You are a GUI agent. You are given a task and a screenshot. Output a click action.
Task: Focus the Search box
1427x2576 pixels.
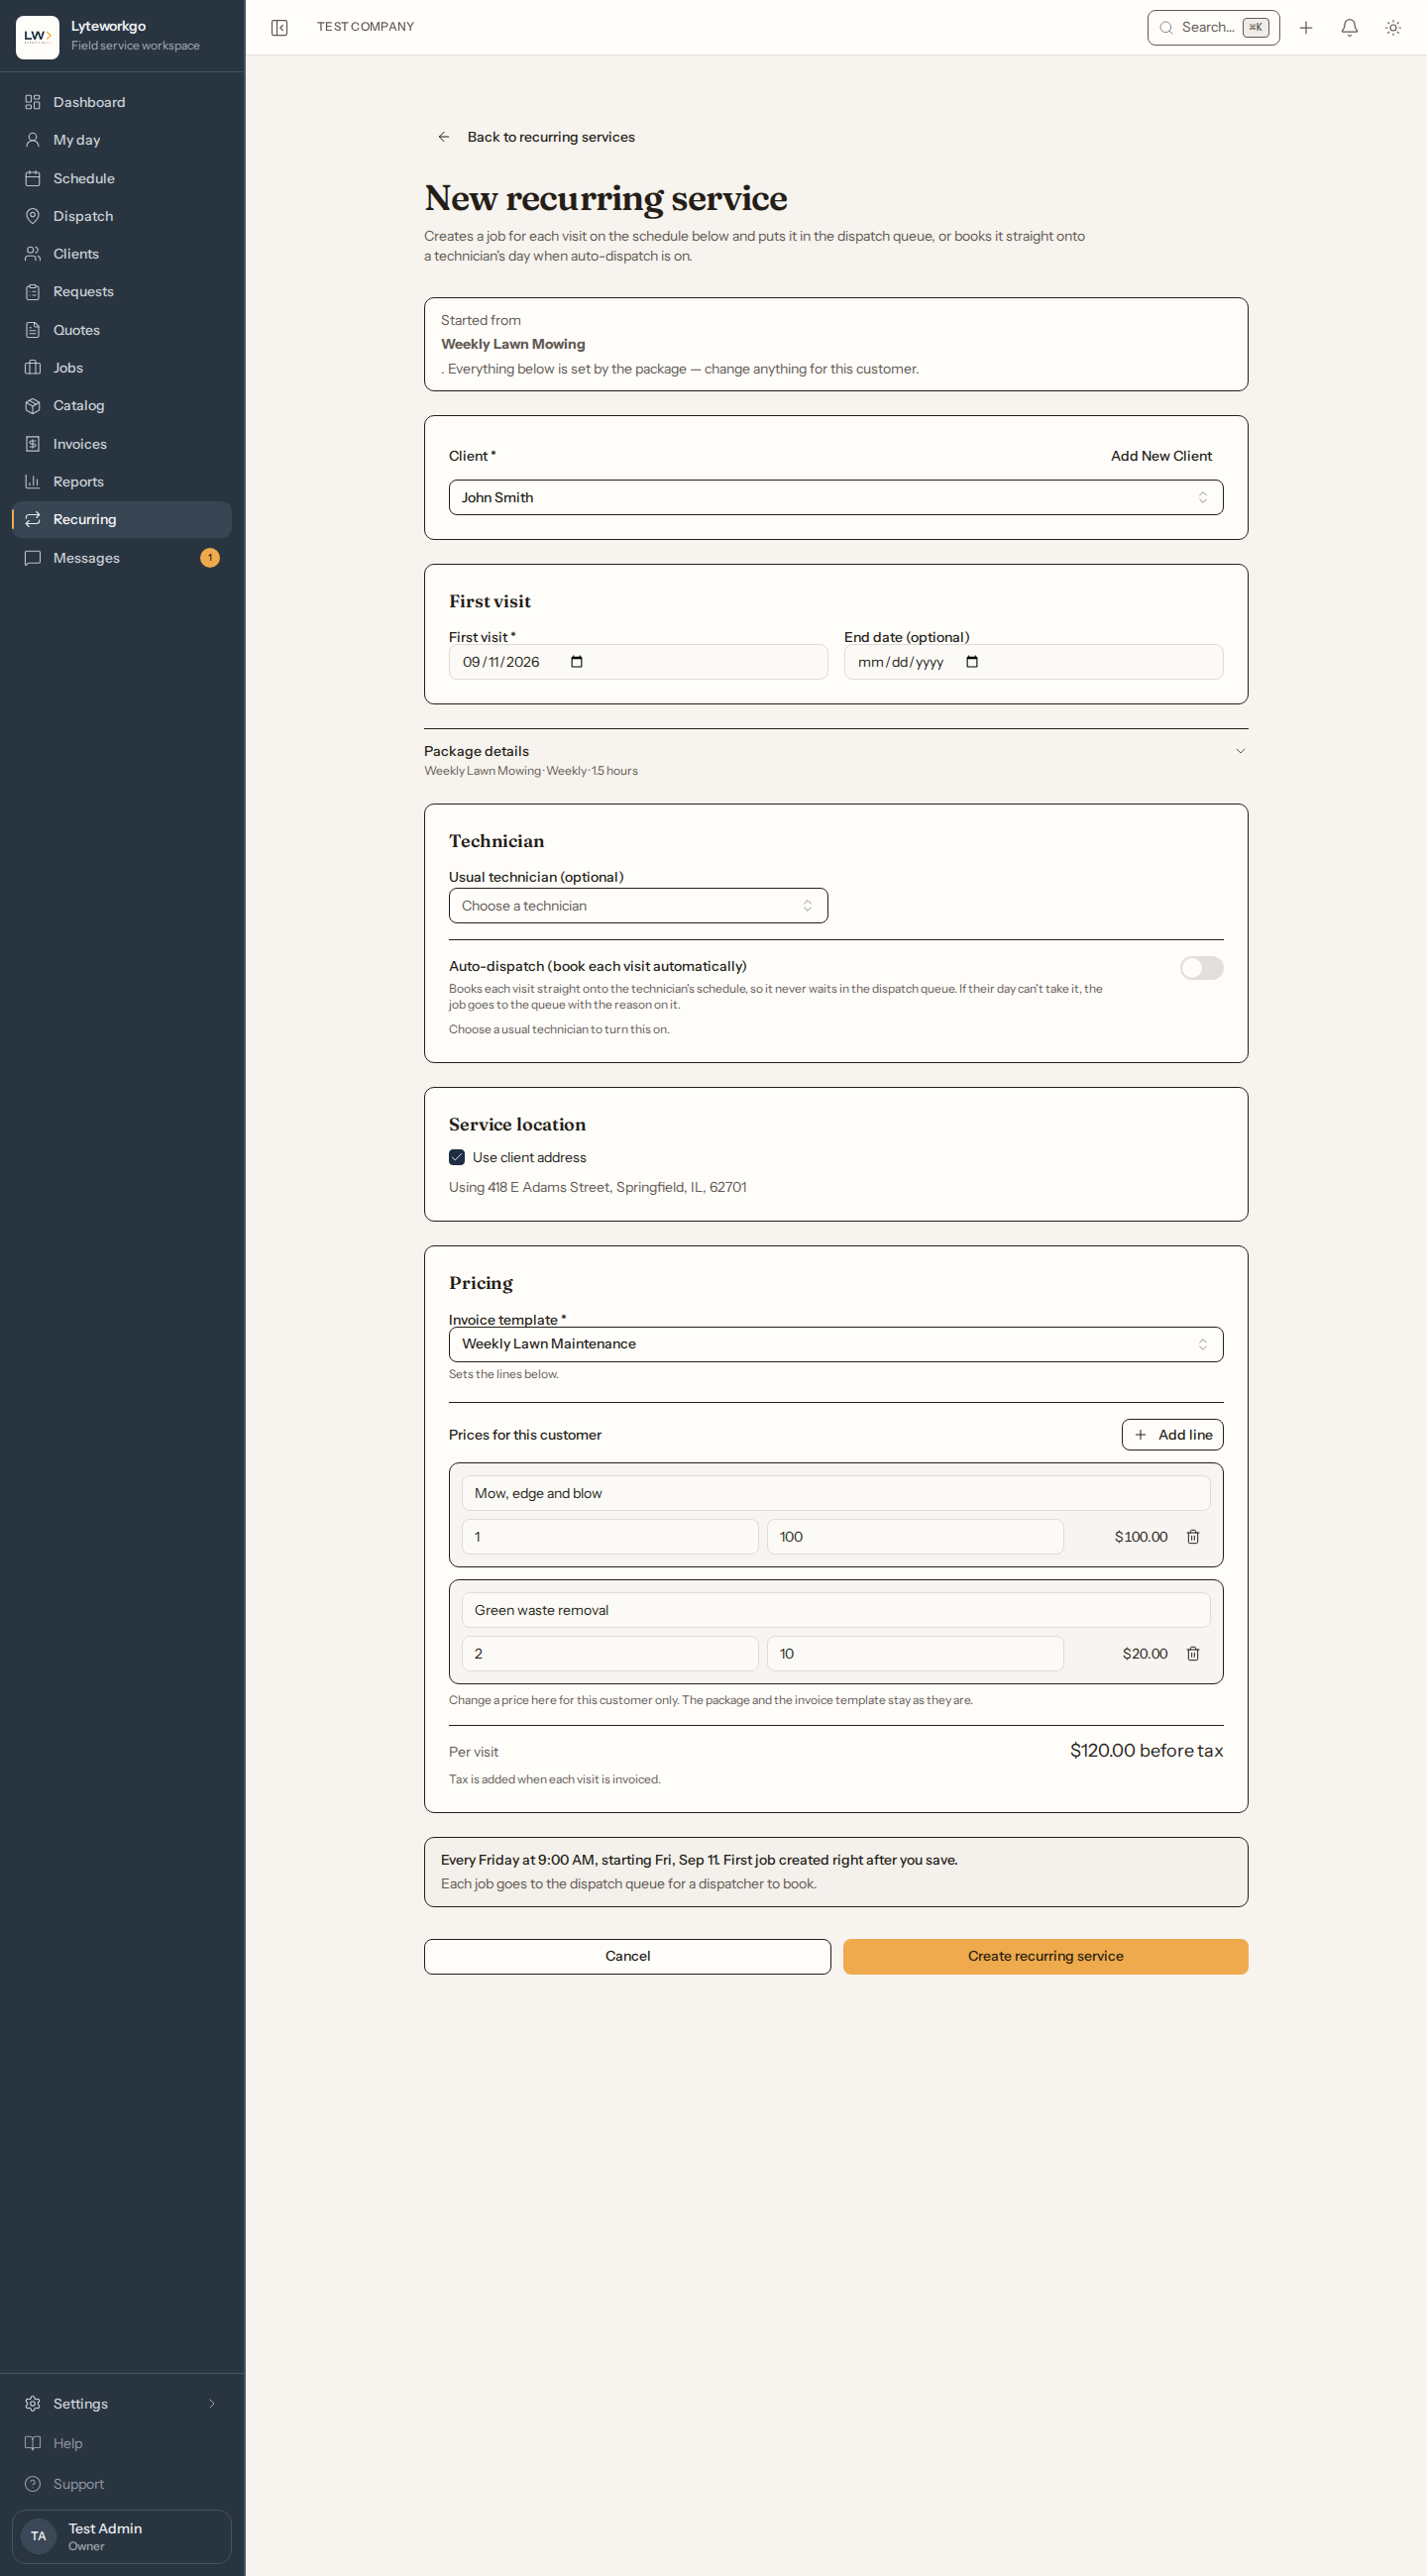pos(1213,28)
